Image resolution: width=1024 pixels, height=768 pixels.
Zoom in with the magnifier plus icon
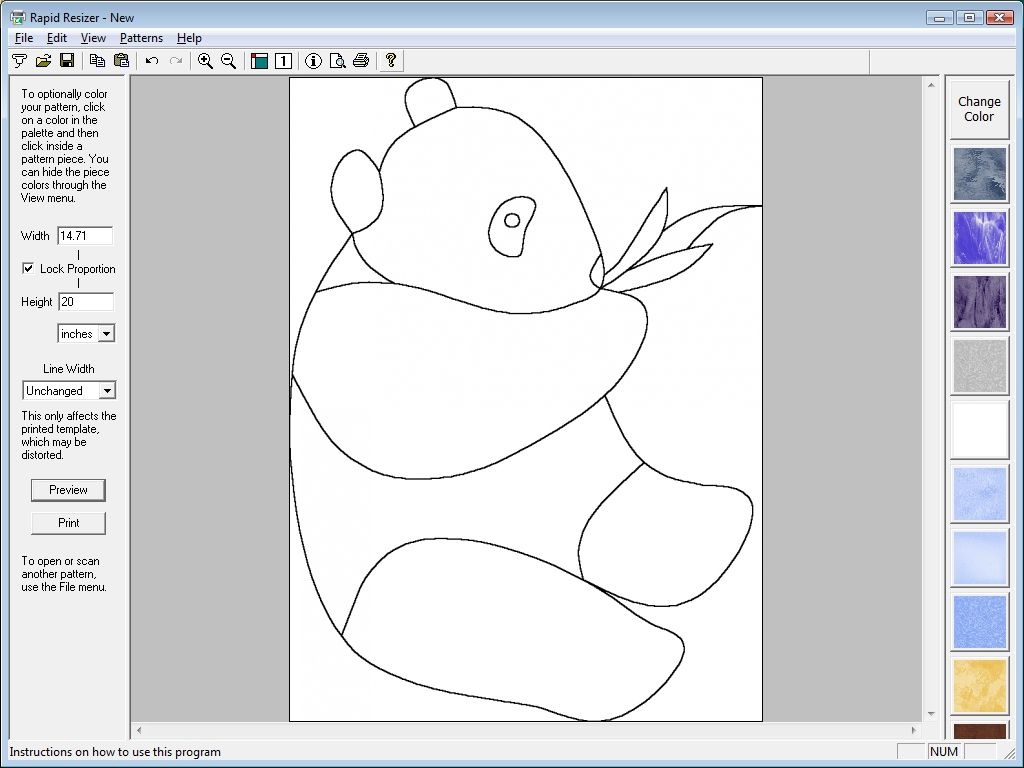pyautogui.click(x=205, y=61)
